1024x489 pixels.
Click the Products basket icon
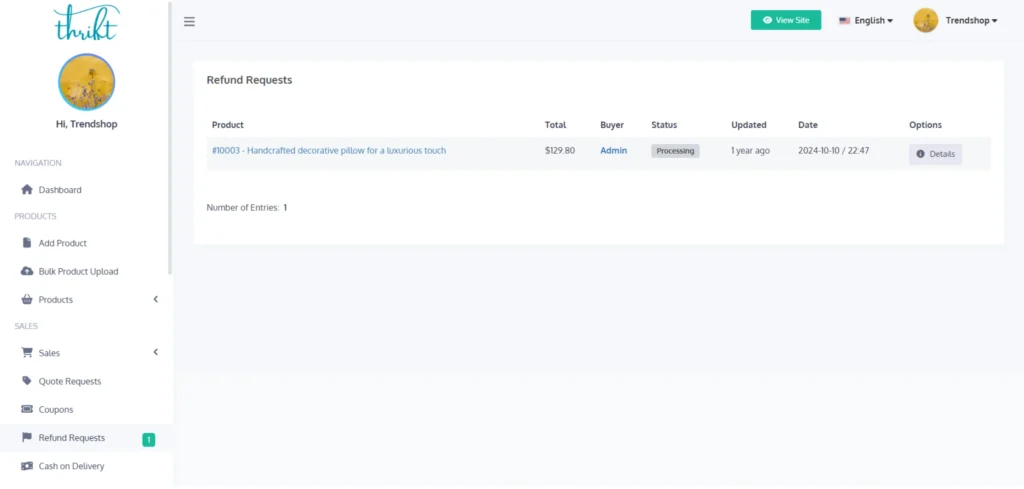click(27, 300)
